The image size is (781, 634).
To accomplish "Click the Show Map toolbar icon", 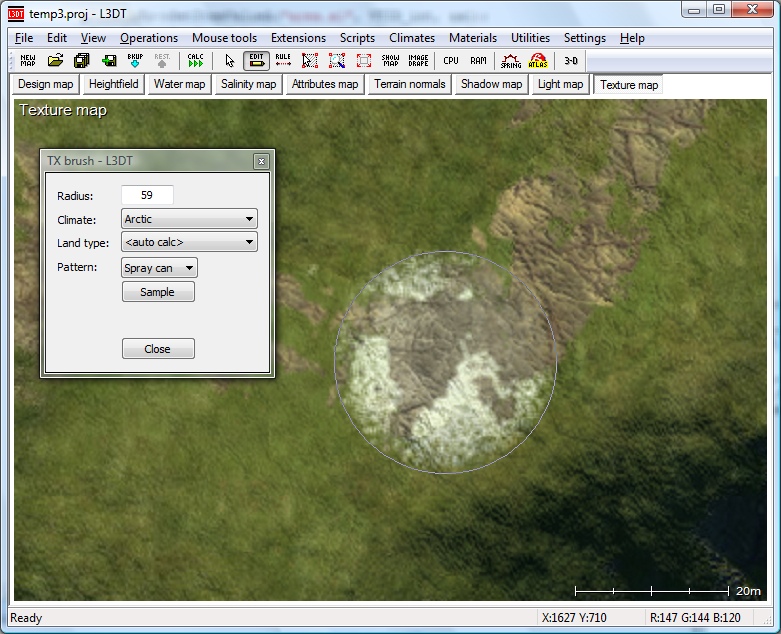I will (390, 61).
